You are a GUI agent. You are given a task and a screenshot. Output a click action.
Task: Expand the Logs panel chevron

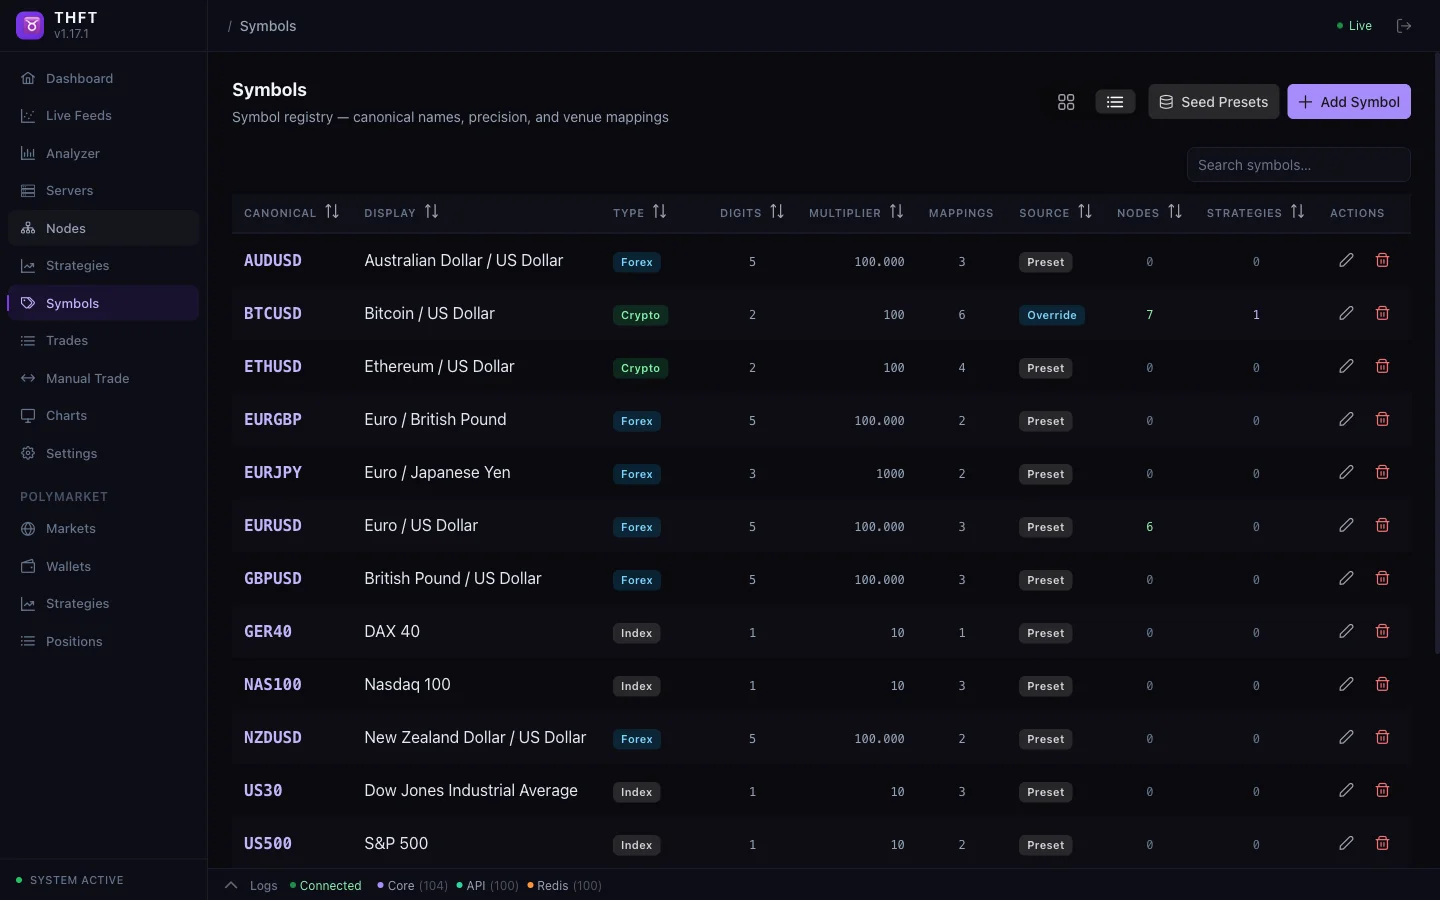pos(231,885)
